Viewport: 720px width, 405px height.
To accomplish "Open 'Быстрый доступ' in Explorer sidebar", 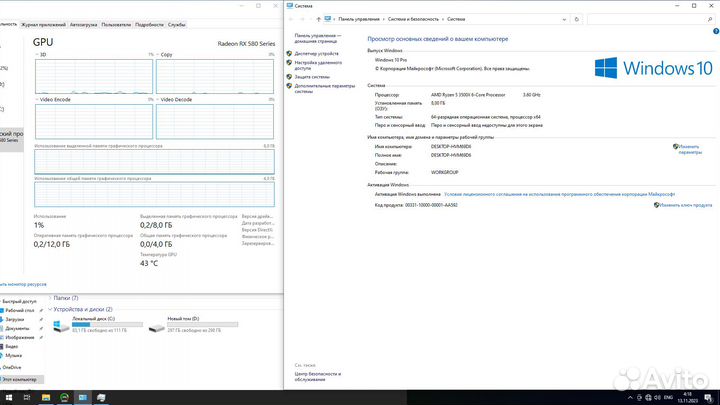I will point(19,302).
